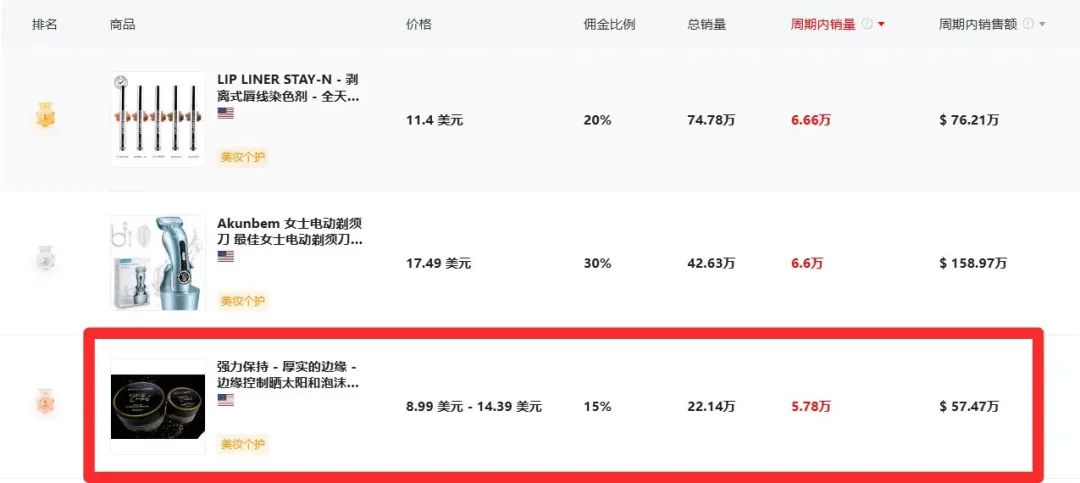1080x483 pixels.
Task: Click the info icon beside 周期内销量
Action: click(867, 24)
